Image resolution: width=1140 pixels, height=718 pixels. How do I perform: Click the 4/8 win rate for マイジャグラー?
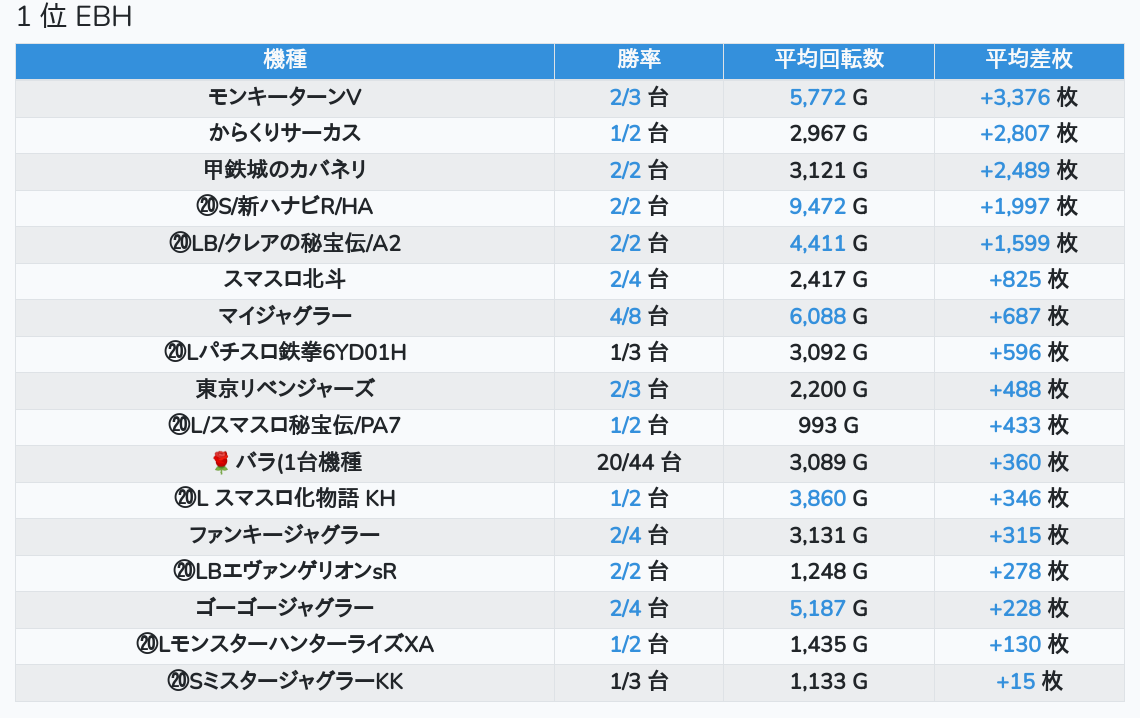point(626,316)
